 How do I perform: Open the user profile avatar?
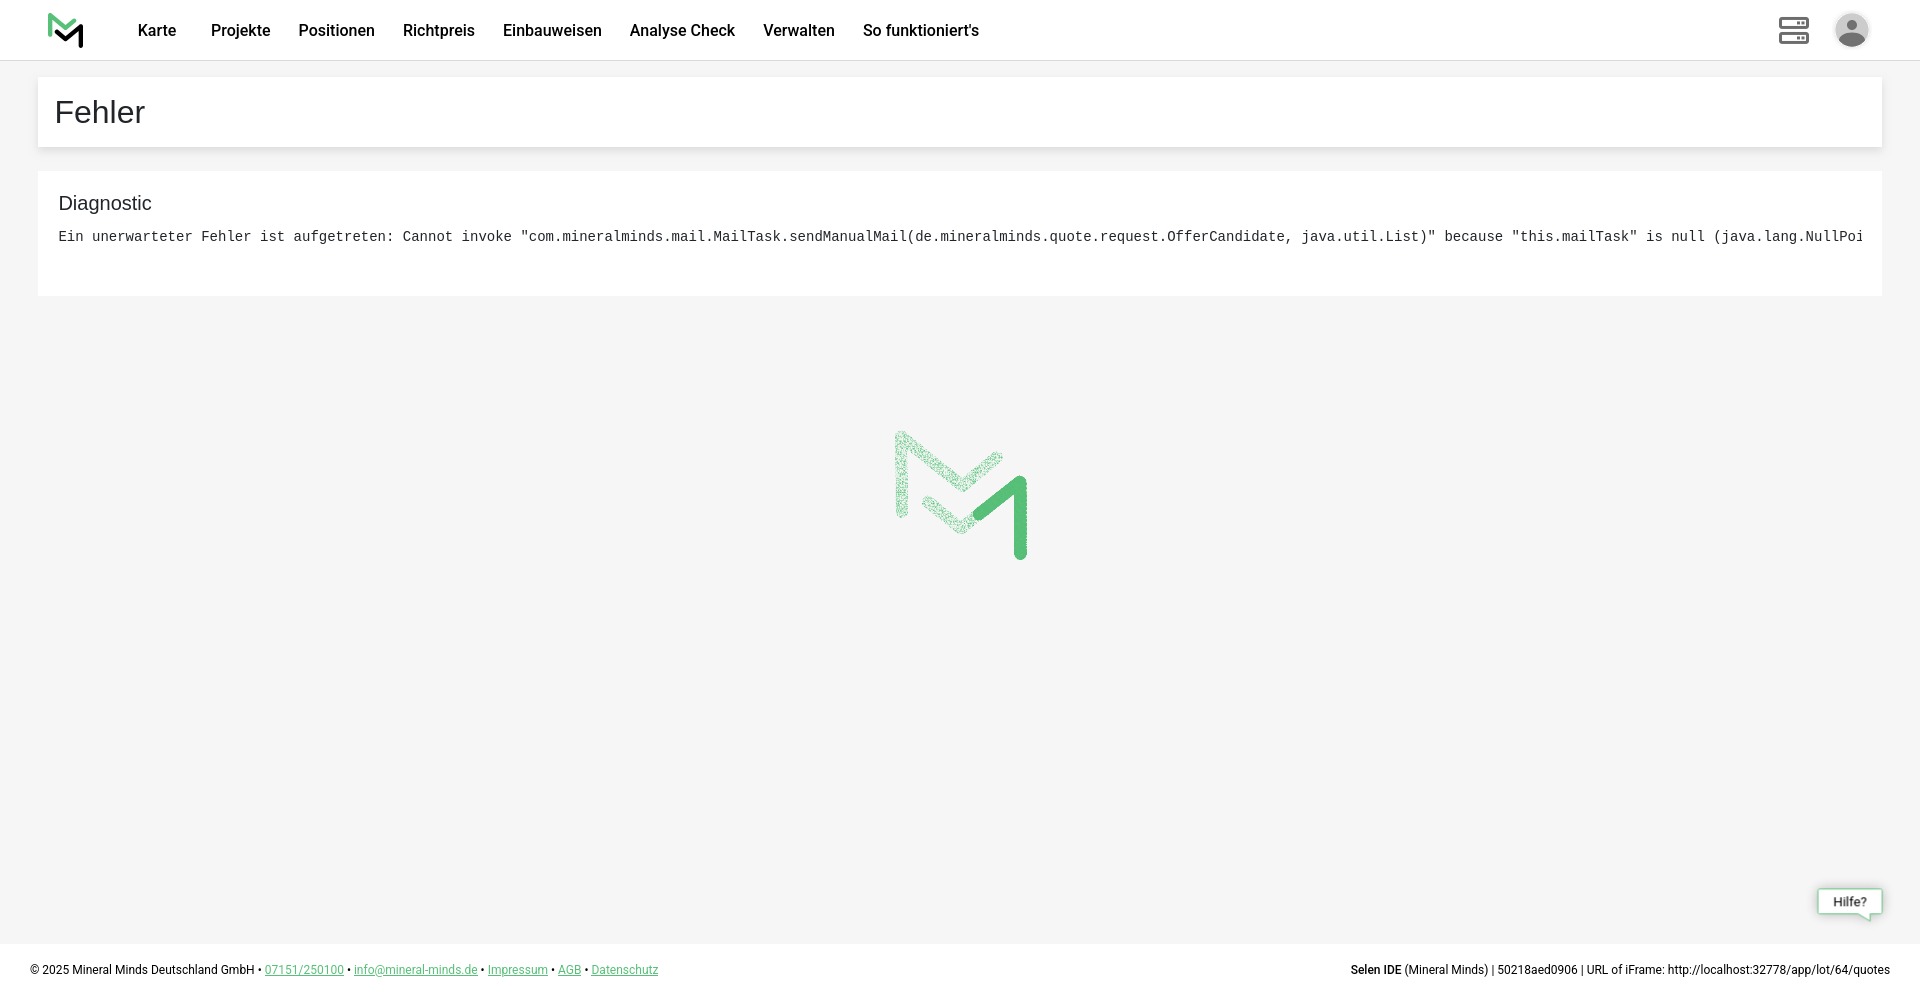pyautogui.click(x=1851, y=31)
